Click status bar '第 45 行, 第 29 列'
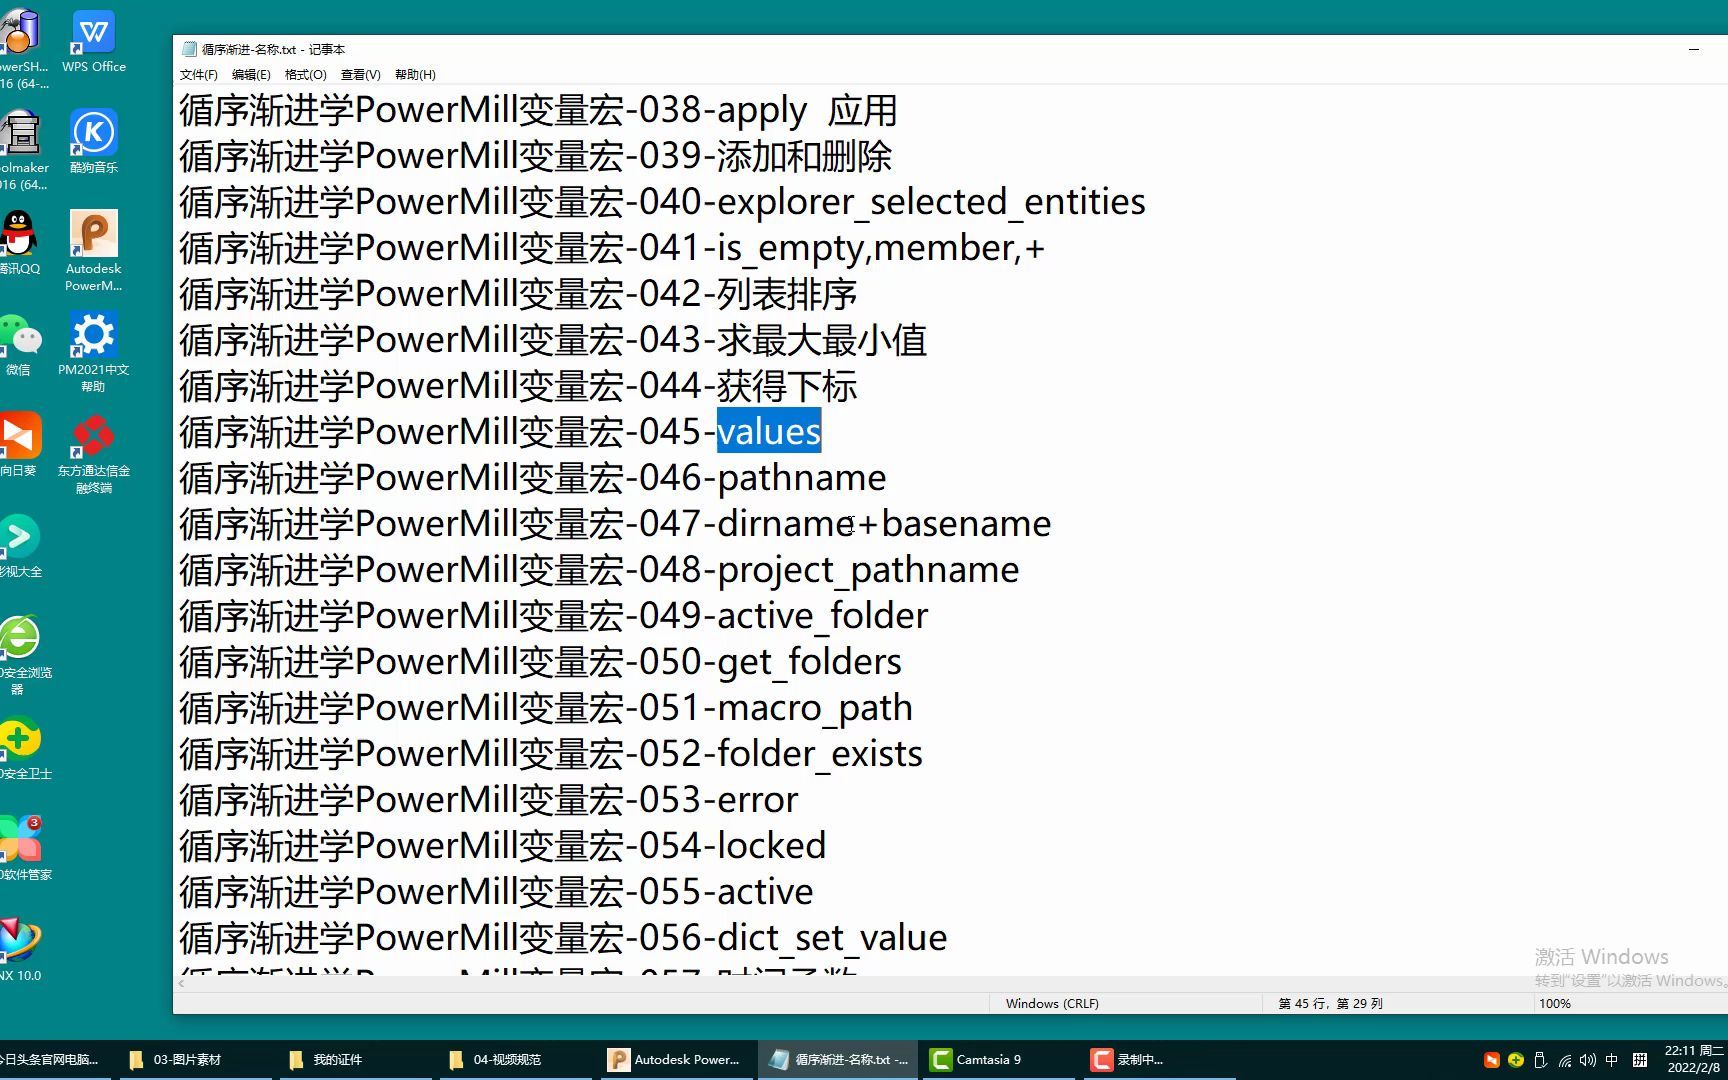The width and height of the screenshot is (1728, 1080). 1330,1003
